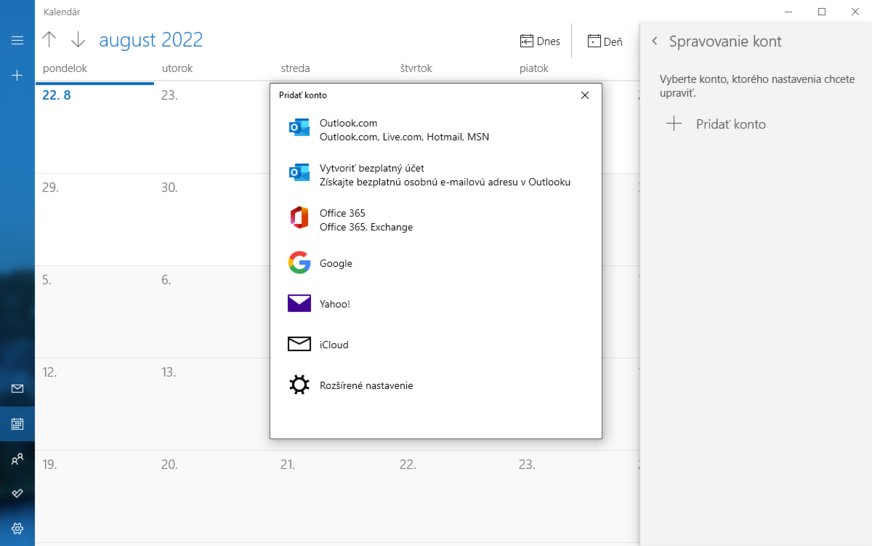Close the Pridať konto dialog
The image size is (872, 546).
click(x=585, y=95)
